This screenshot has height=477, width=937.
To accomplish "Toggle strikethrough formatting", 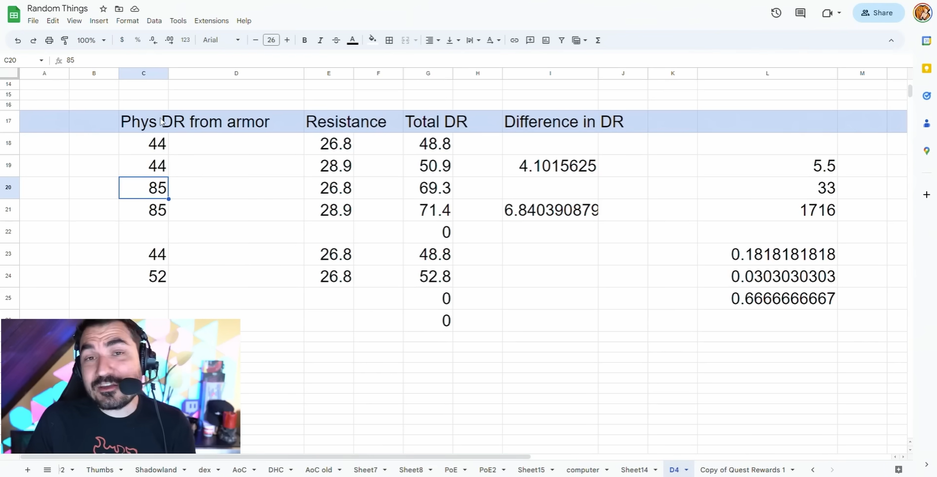I will coord(336,40).
